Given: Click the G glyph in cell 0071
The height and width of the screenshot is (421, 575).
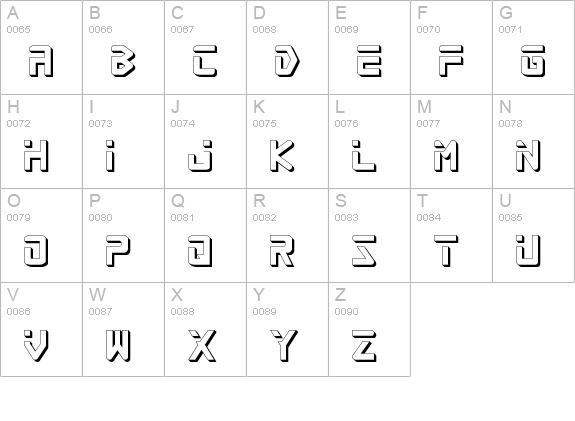Looking at the screenshot, I should (533, 61).
